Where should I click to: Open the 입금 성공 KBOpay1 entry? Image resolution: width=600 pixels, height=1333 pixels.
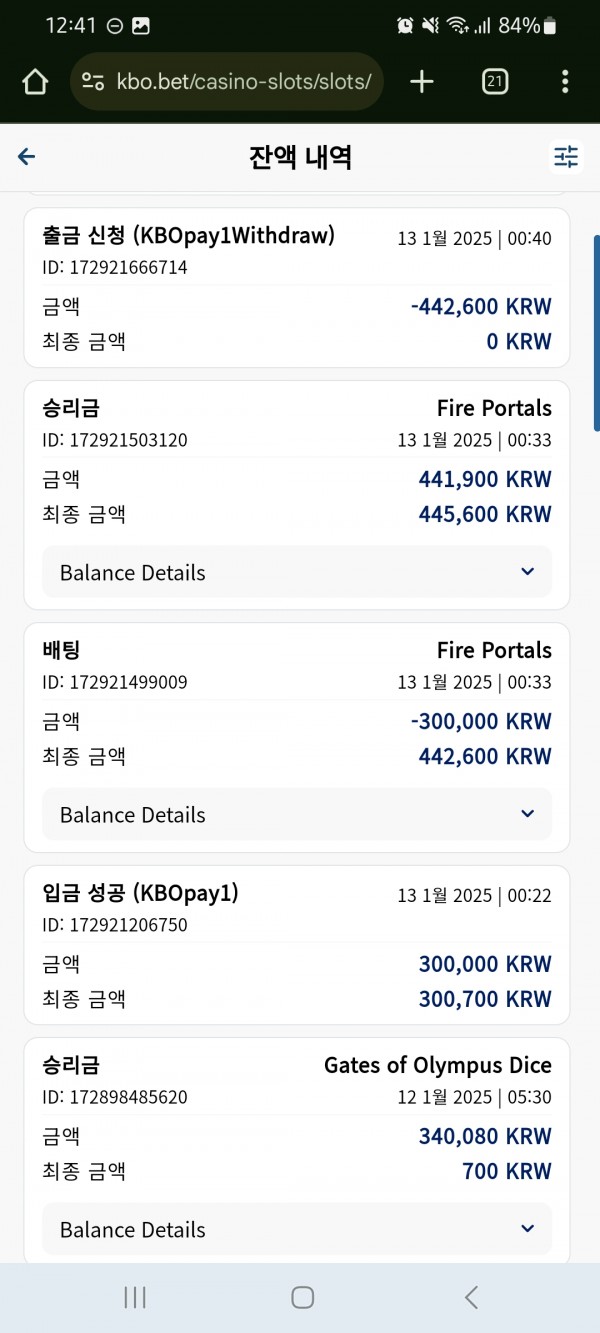(297, 945)
